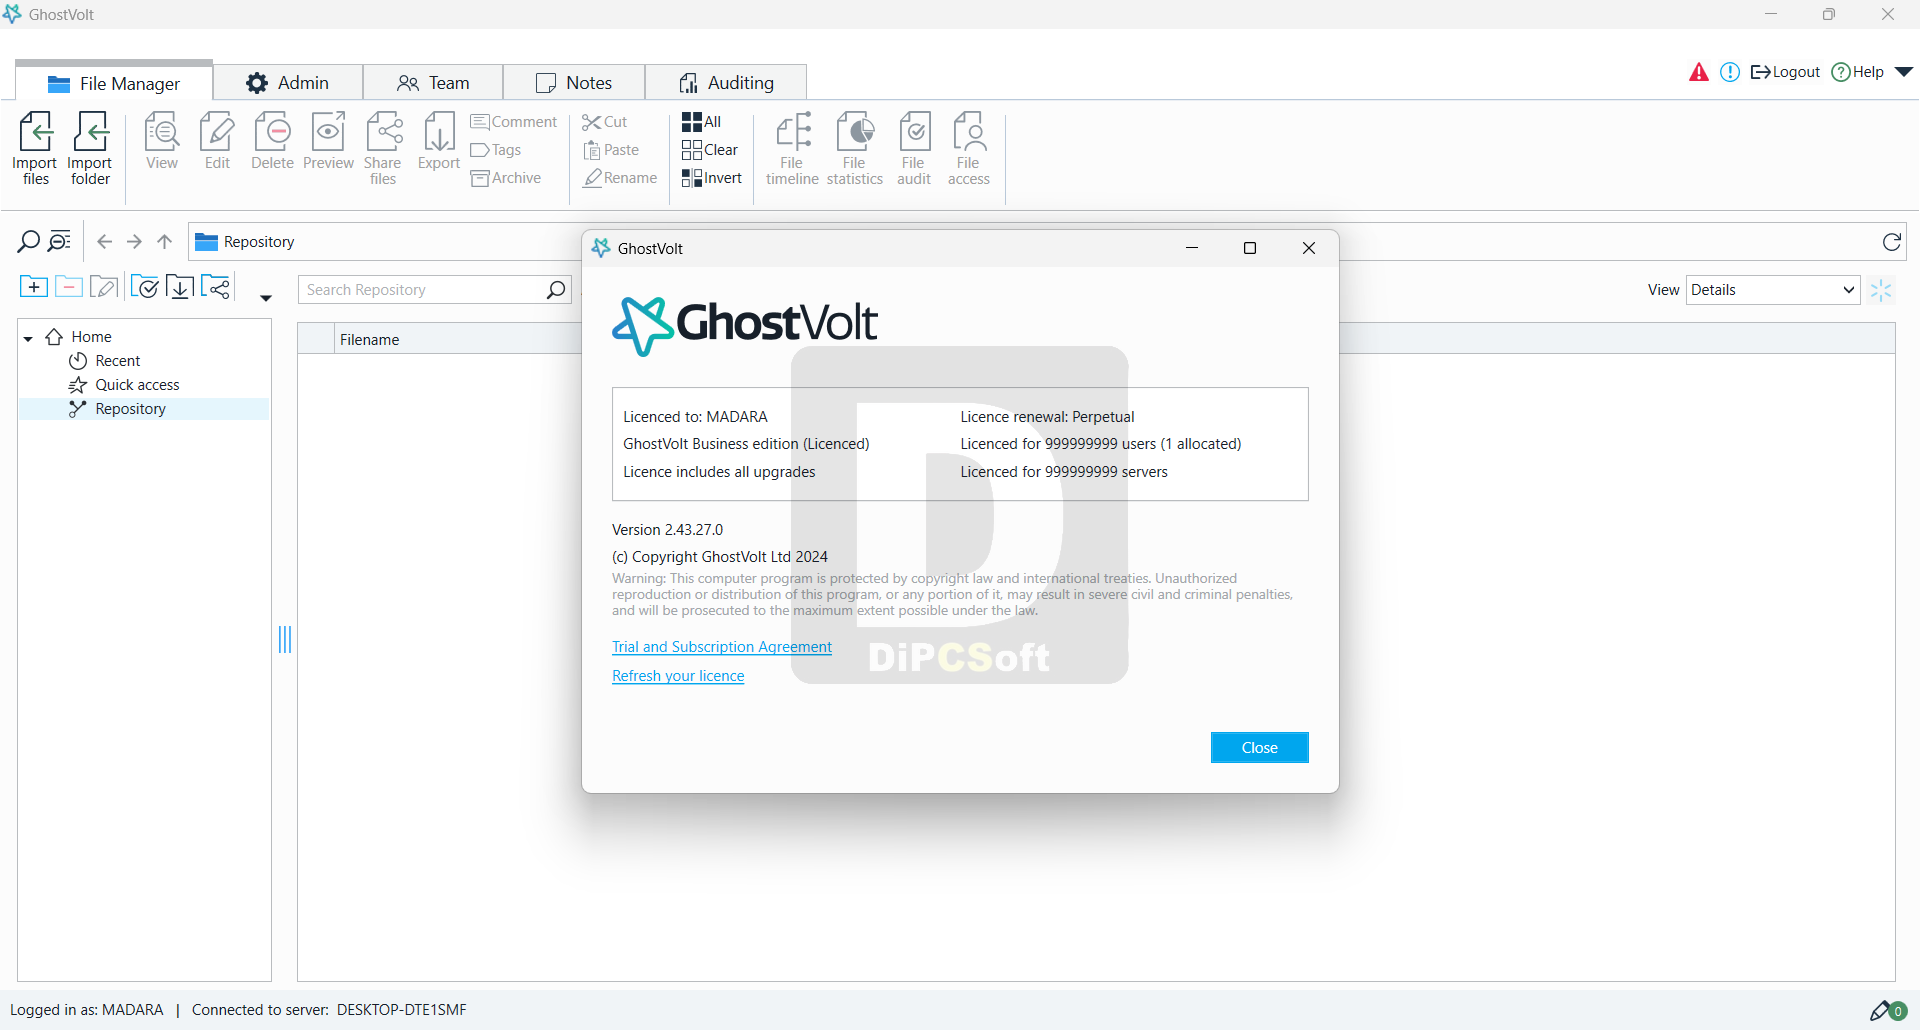Image resolution: width=1920 pixels, height=1030 pixels.
Task: Click the Share files icon
Action: [x=383, y=148]
